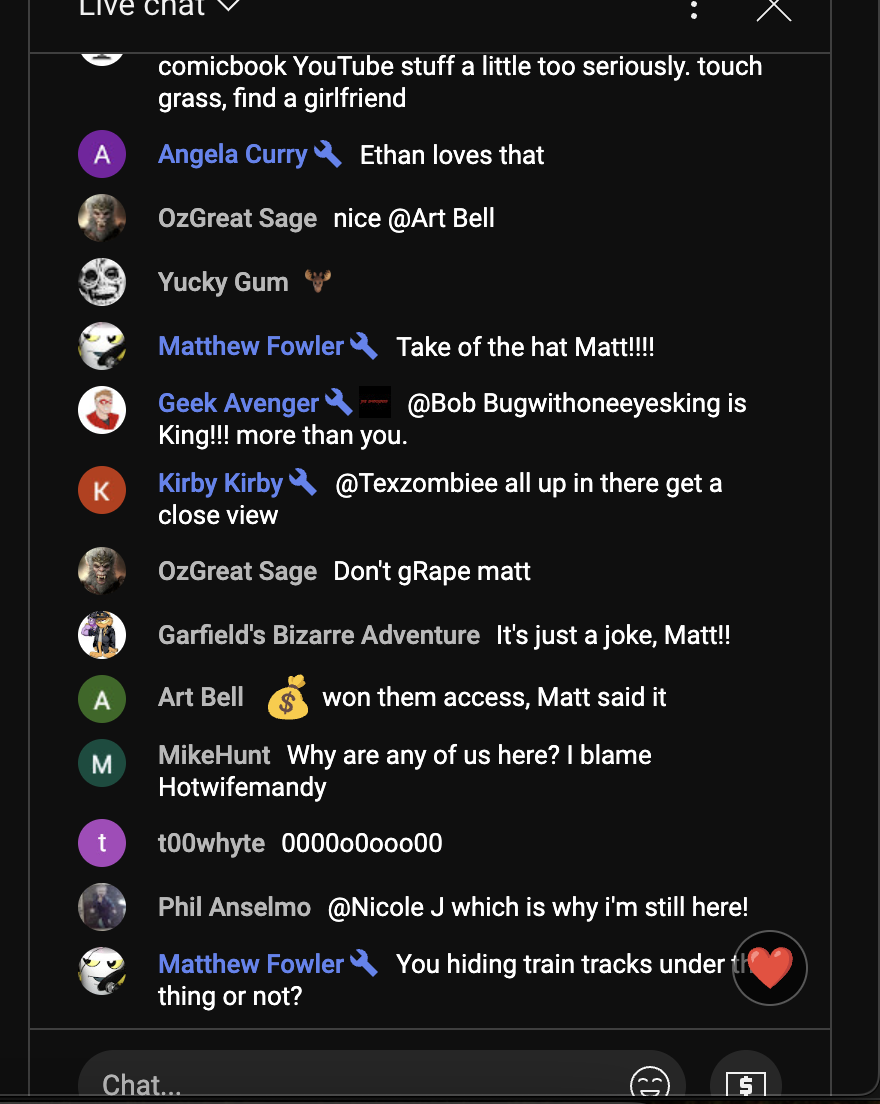This screenshot has width=880, height=1104.
Task: Click Angela Curry's purple avatar
Action: pyautogui.click(x=102, y=154)
